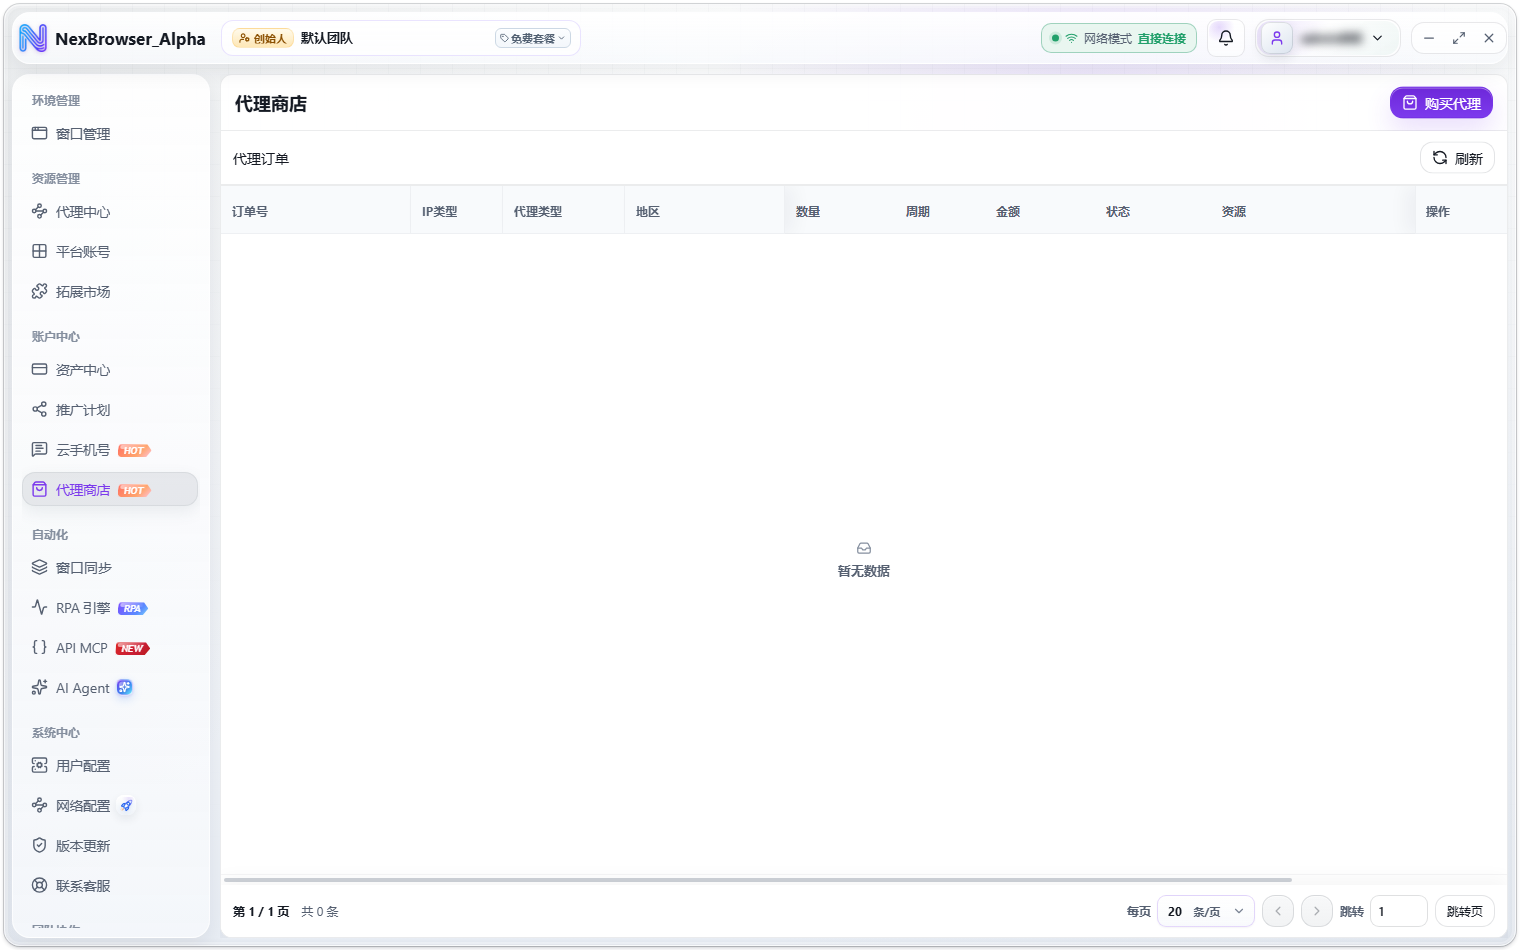Expand the 免费套餐 plan dropdown

(x=533, y=38)
